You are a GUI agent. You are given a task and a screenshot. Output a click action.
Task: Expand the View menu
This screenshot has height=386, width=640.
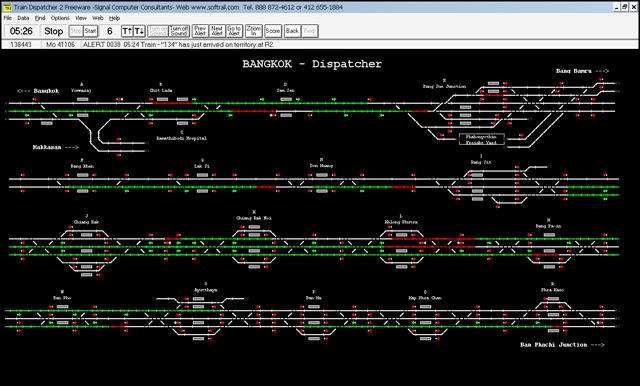pyautogui.click(x=81, y=18)
